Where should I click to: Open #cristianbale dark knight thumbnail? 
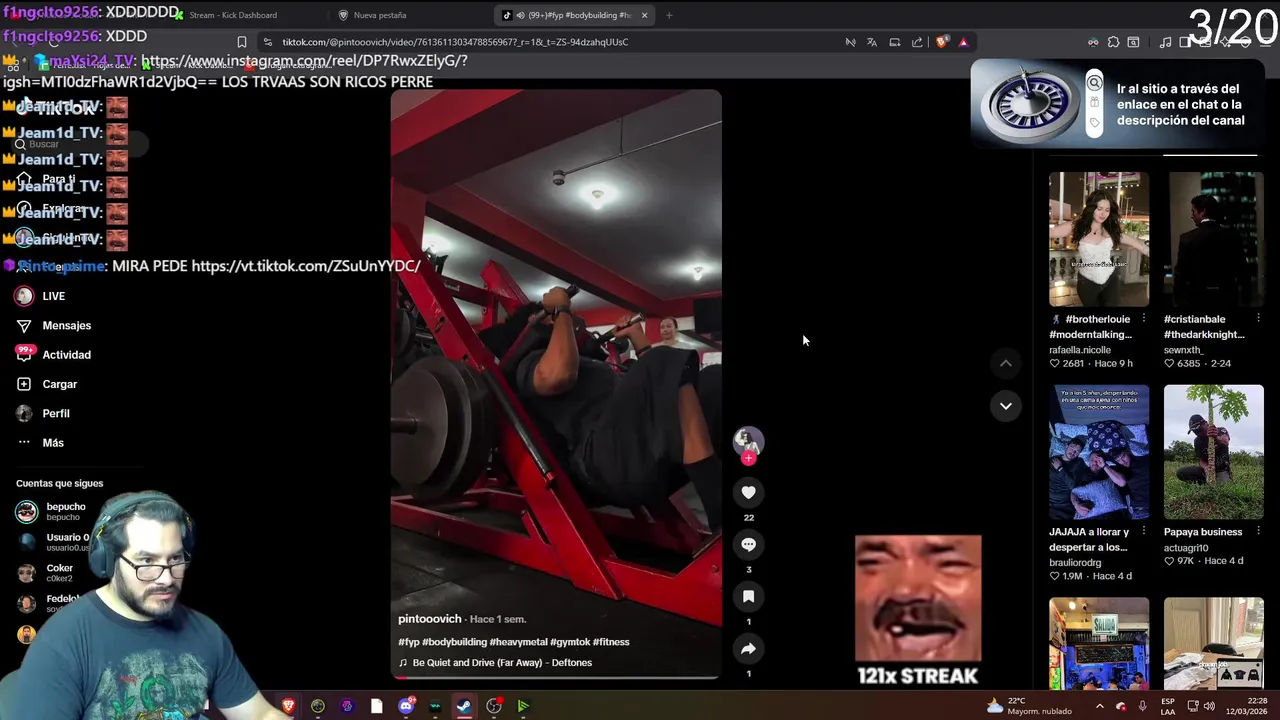click(1213, 239)
